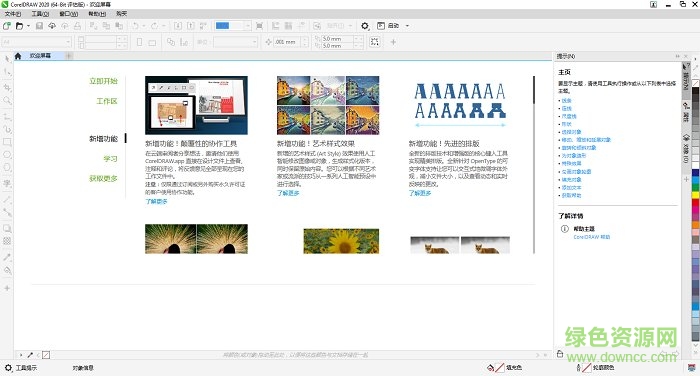The width and height of the screenshot is (700, 376).
Task: Expand the arrow next to the Open folder icon
Action: (x=29, y=26)
